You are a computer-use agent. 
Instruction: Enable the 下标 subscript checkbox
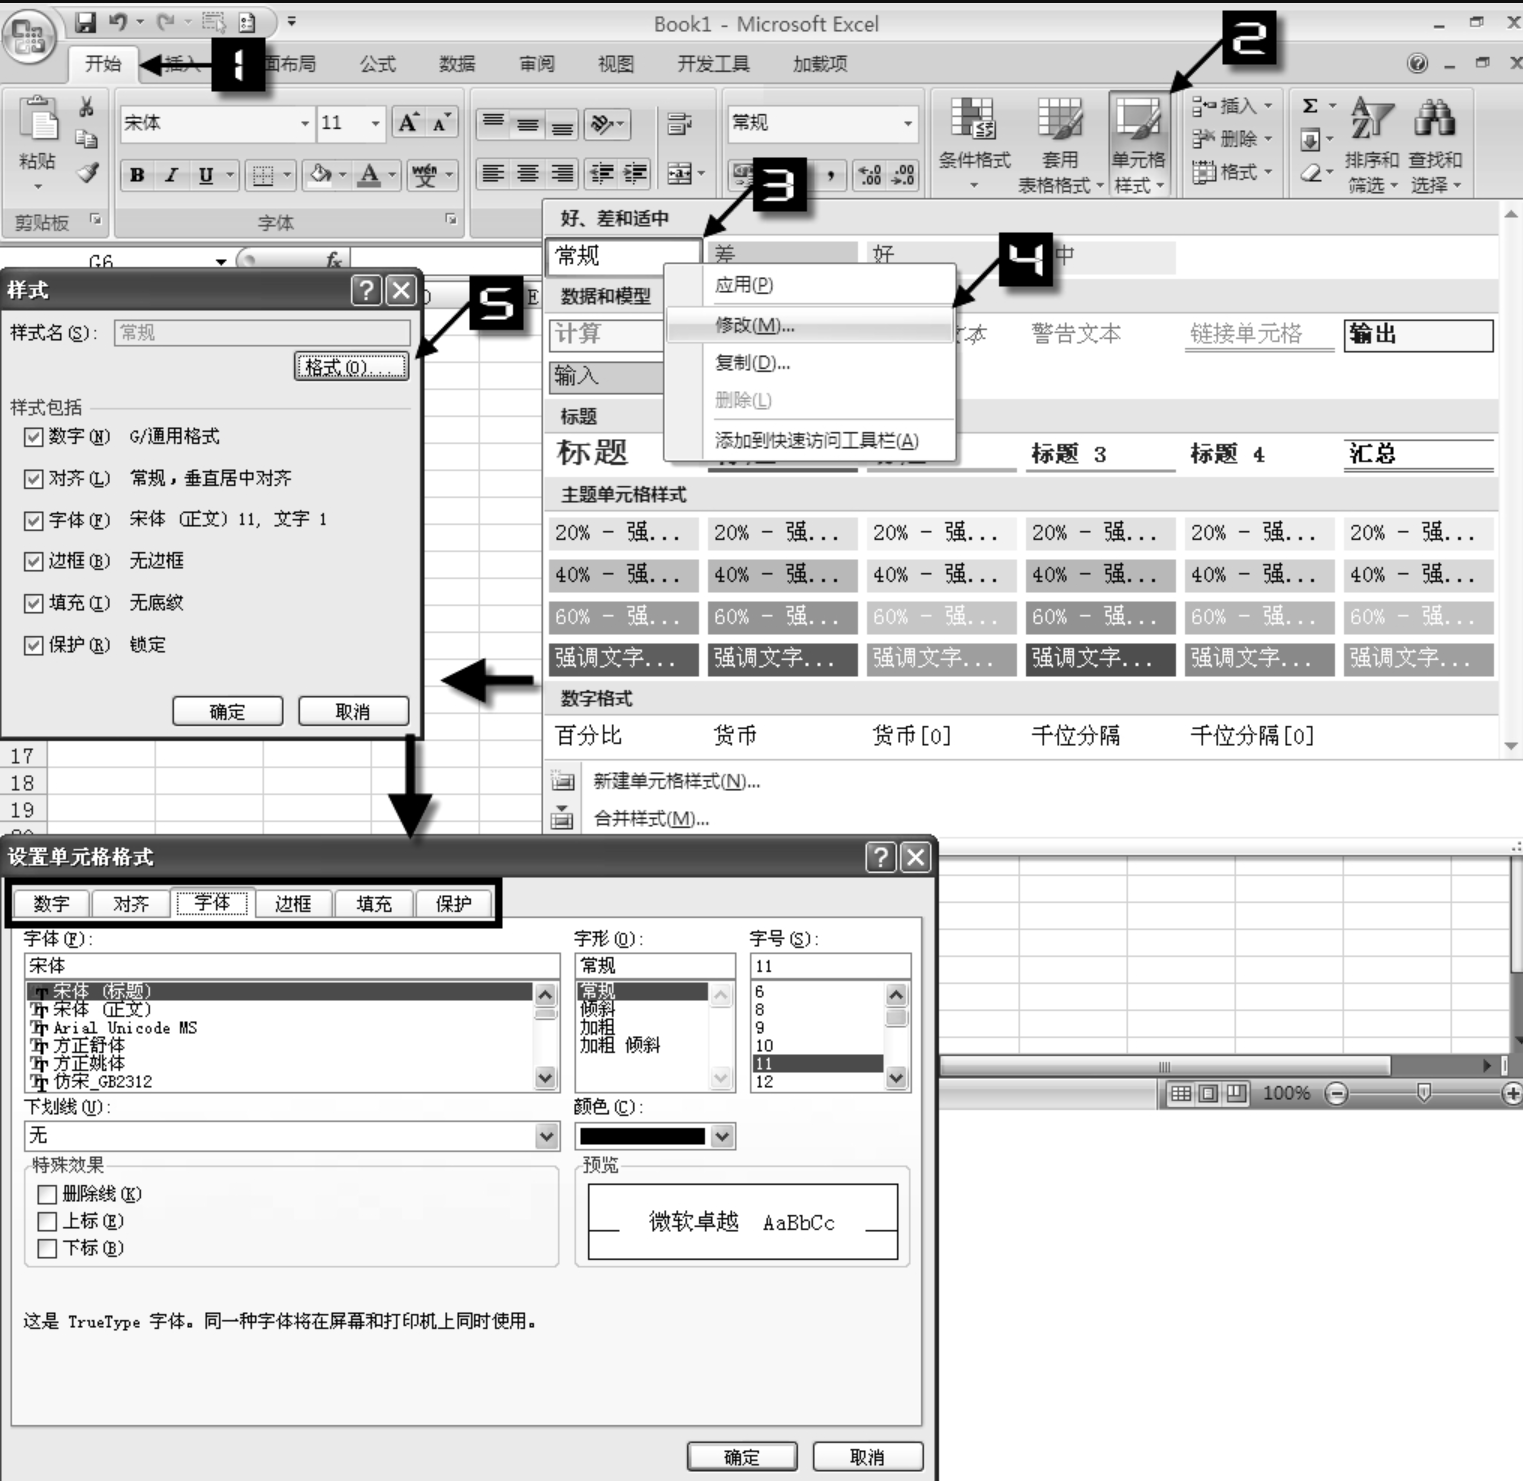click(46, 1248)
